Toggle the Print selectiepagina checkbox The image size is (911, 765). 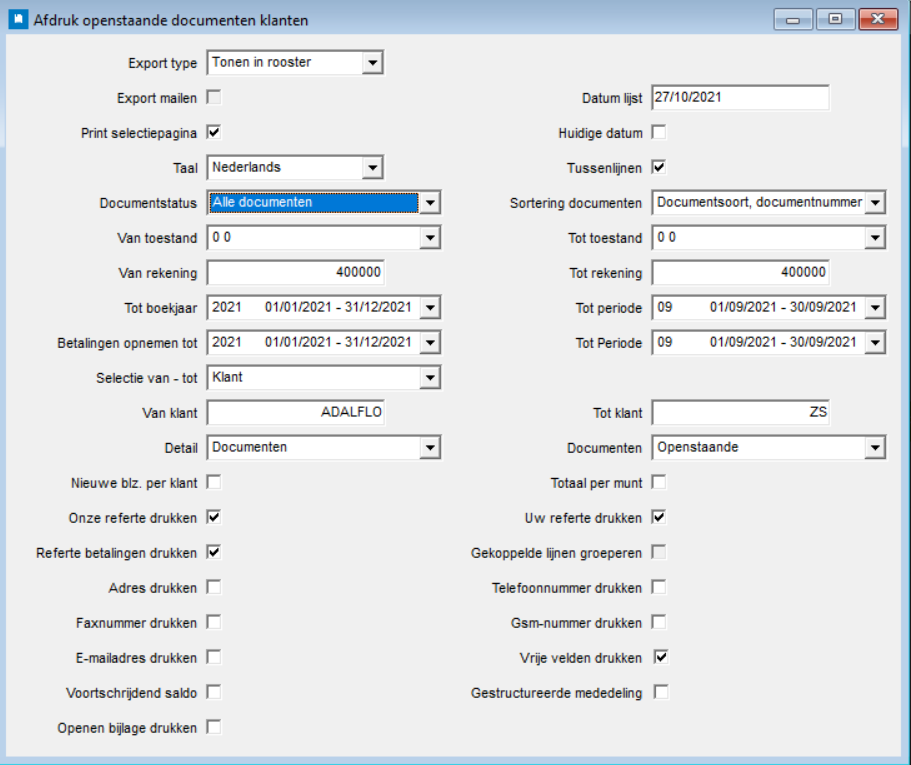214,132
